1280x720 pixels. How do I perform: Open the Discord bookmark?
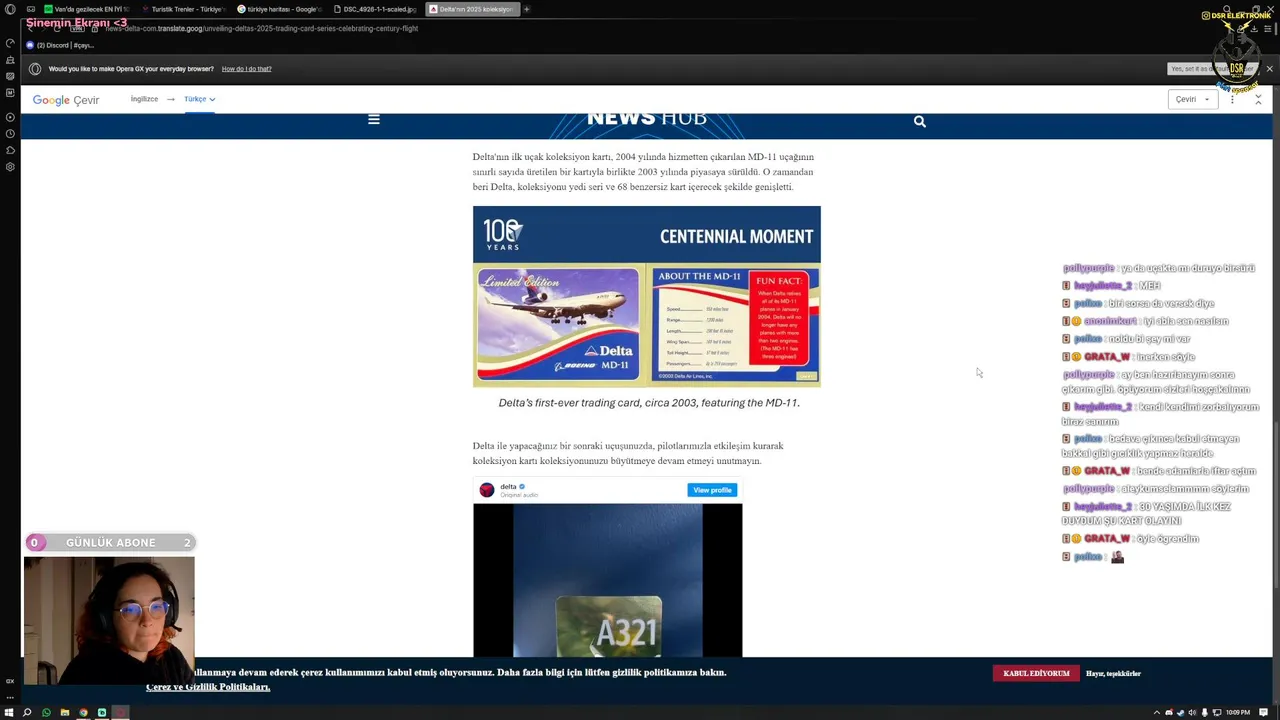tap(60, 45)
